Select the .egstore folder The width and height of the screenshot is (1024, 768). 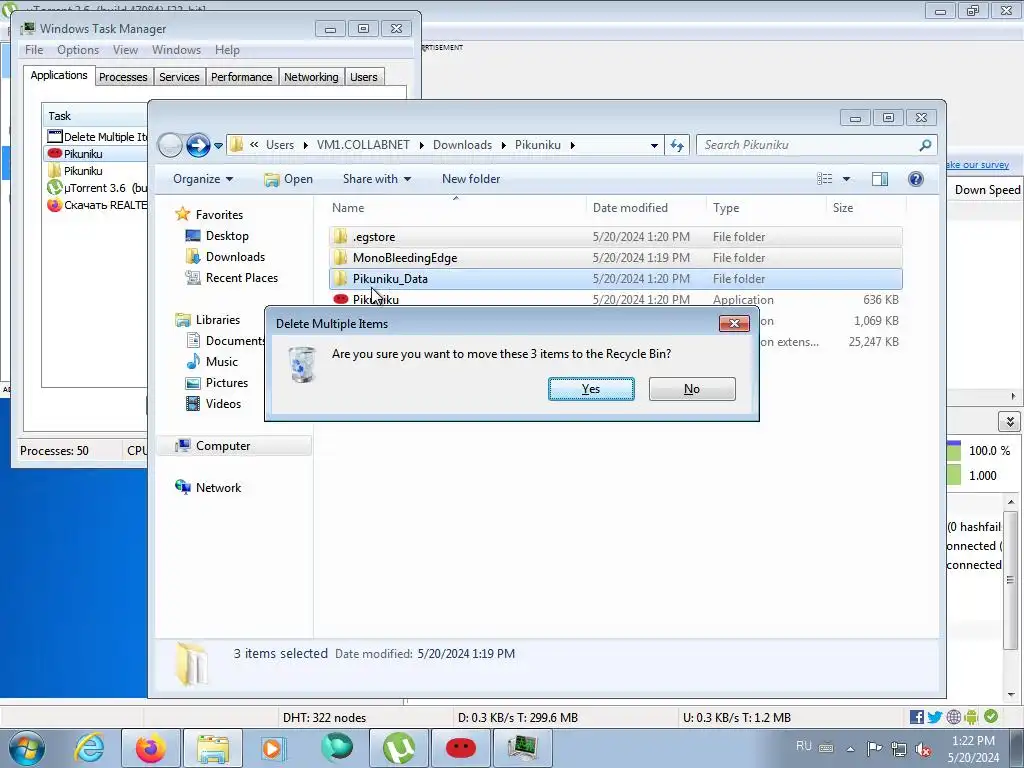coord(615,236)
